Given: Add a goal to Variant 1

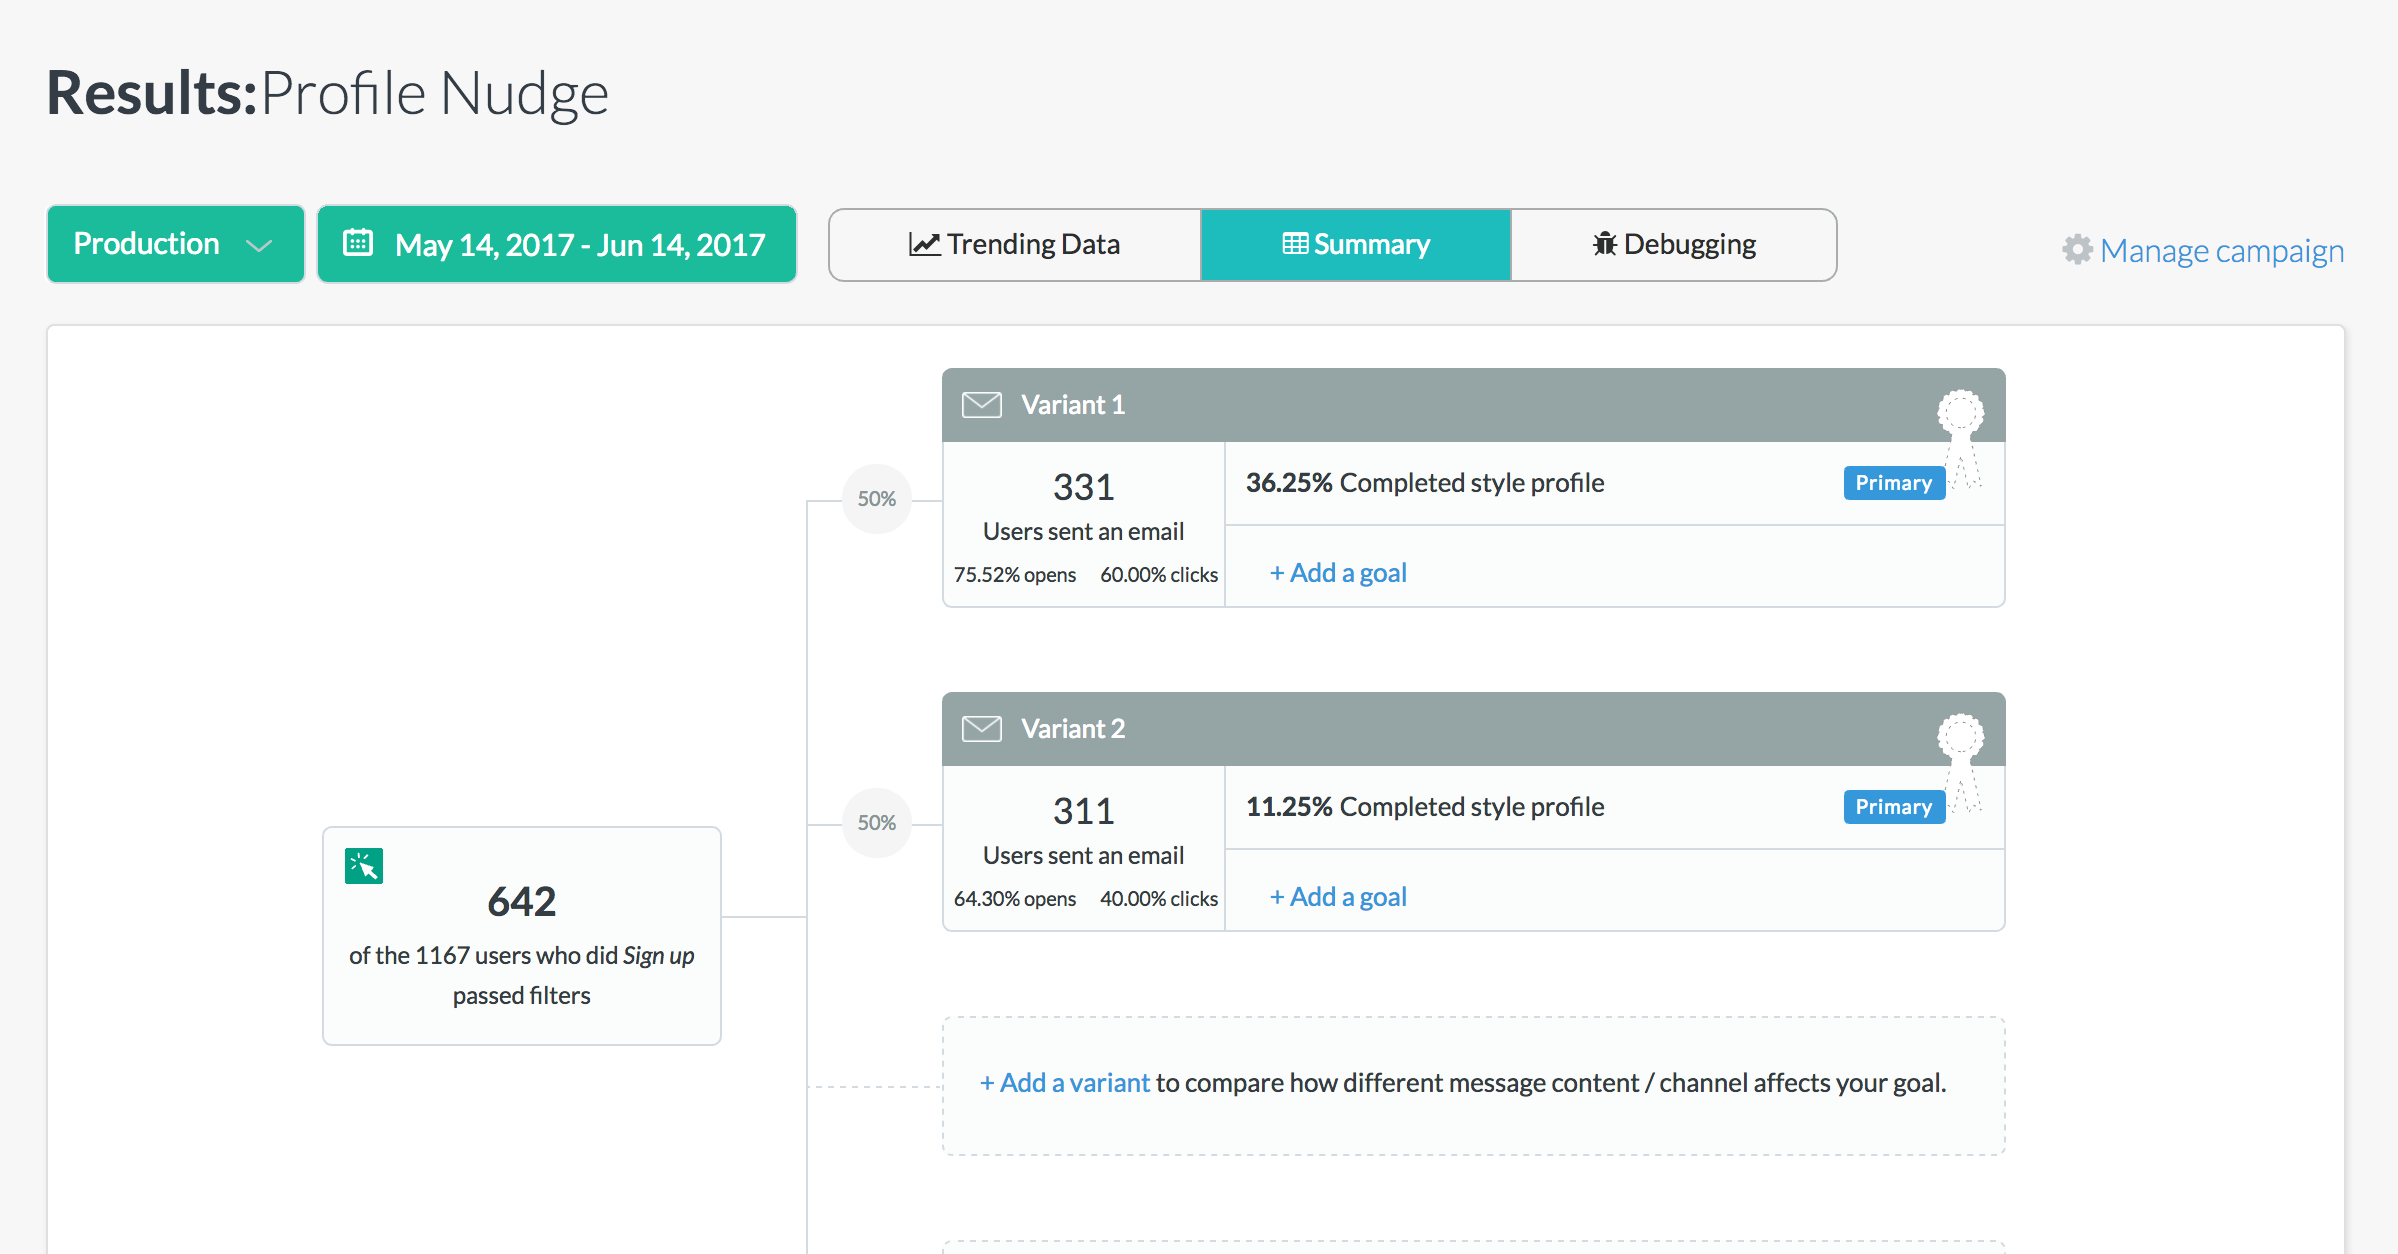Looking at the screenshot, I should [x=1338, y=573].
